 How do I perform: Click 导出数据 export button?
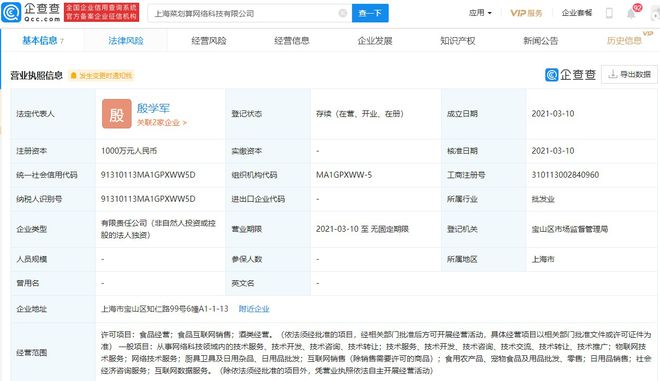coord(629,75)
